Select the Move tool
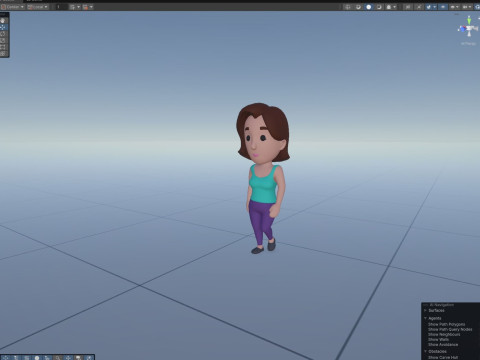The image size is (480, 360). pyautogui.click(x=3, y=27)
